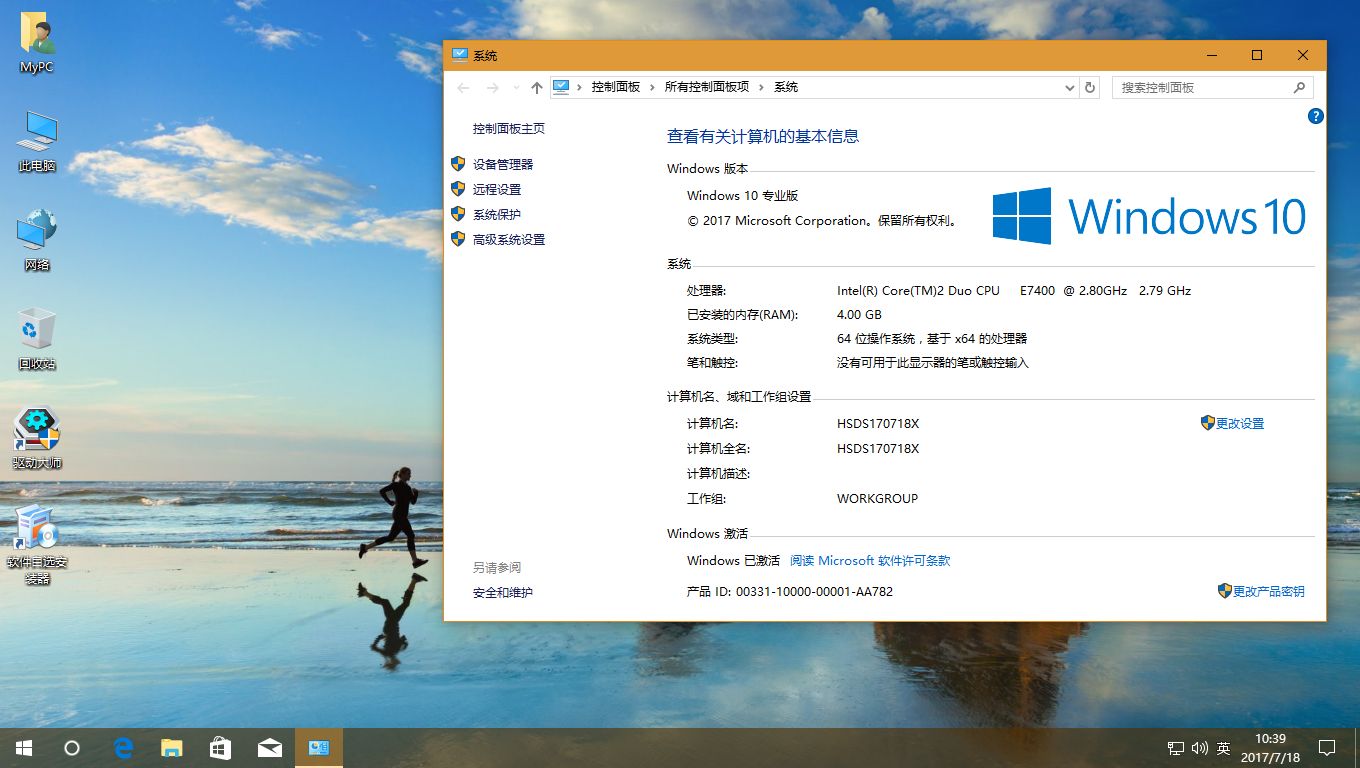
Task: Open Microsoft Edge from the taskbar
Action: point(123,747)
